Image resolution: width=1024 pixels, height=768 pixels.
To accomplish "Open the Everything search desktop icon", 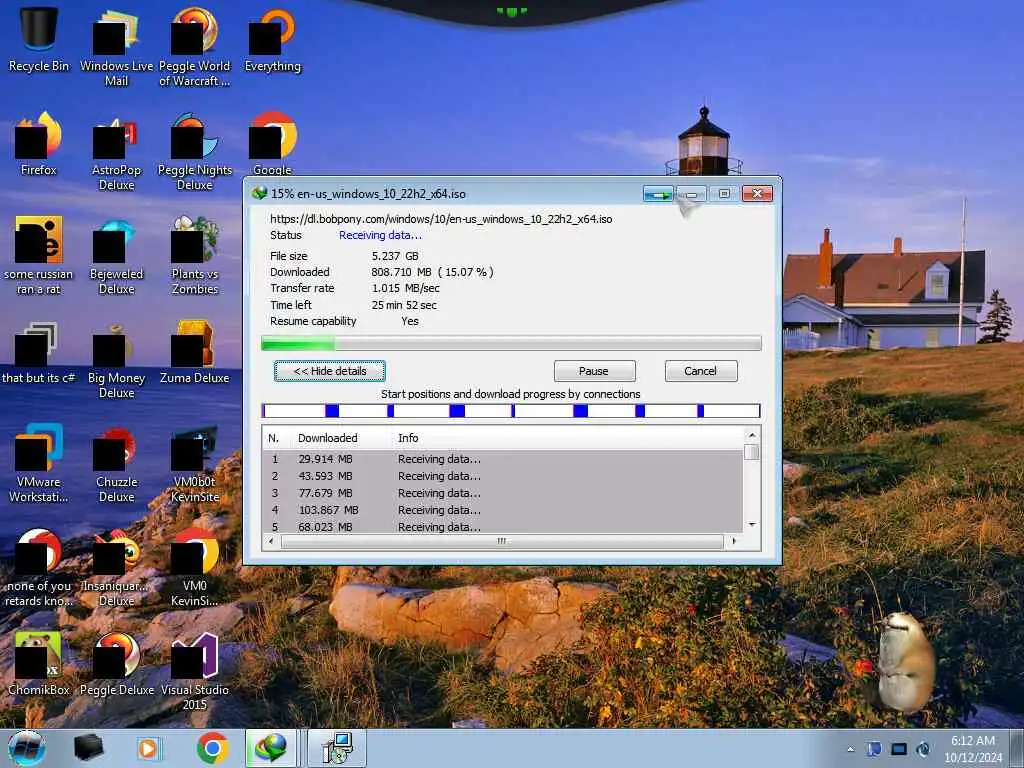I will [x=272, y=39].
